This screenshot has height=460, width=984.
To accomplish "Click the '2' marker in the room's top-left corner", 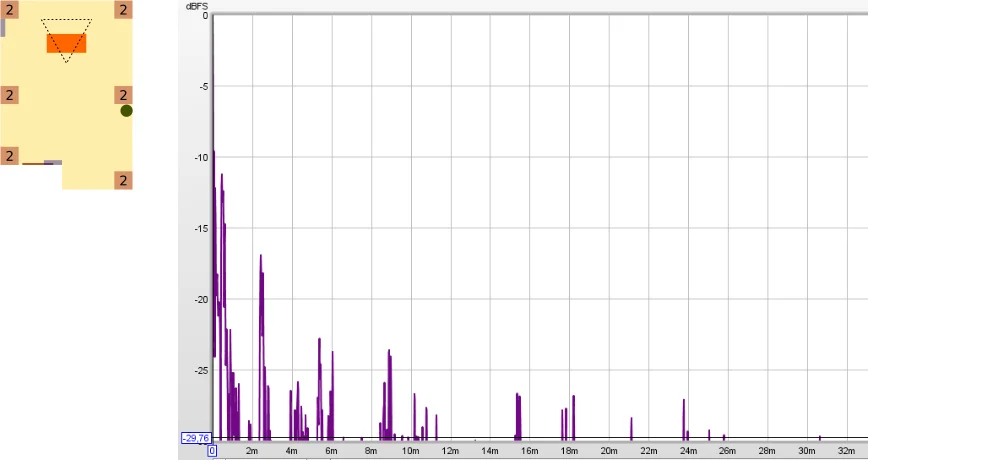I will [9, 9].
